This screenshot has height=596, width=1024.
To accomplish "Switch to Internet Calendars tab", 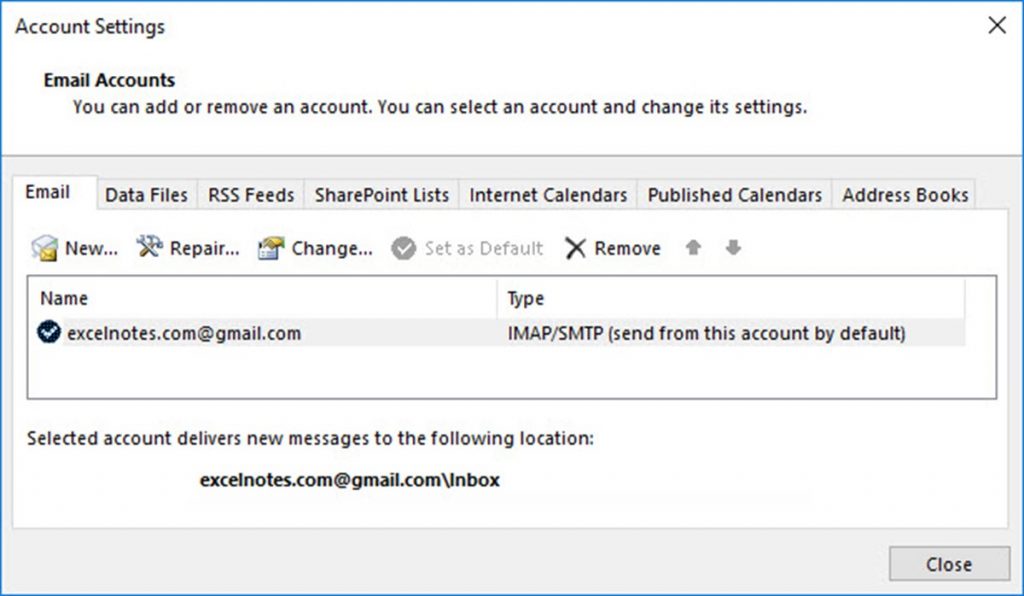I will pyautogui.click(x=547, y=195).
